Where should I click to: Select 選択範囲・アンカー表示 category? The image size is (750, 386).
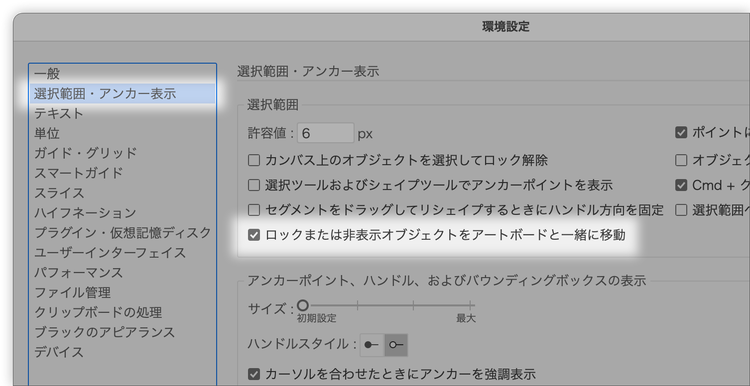[x=122, y=94]
